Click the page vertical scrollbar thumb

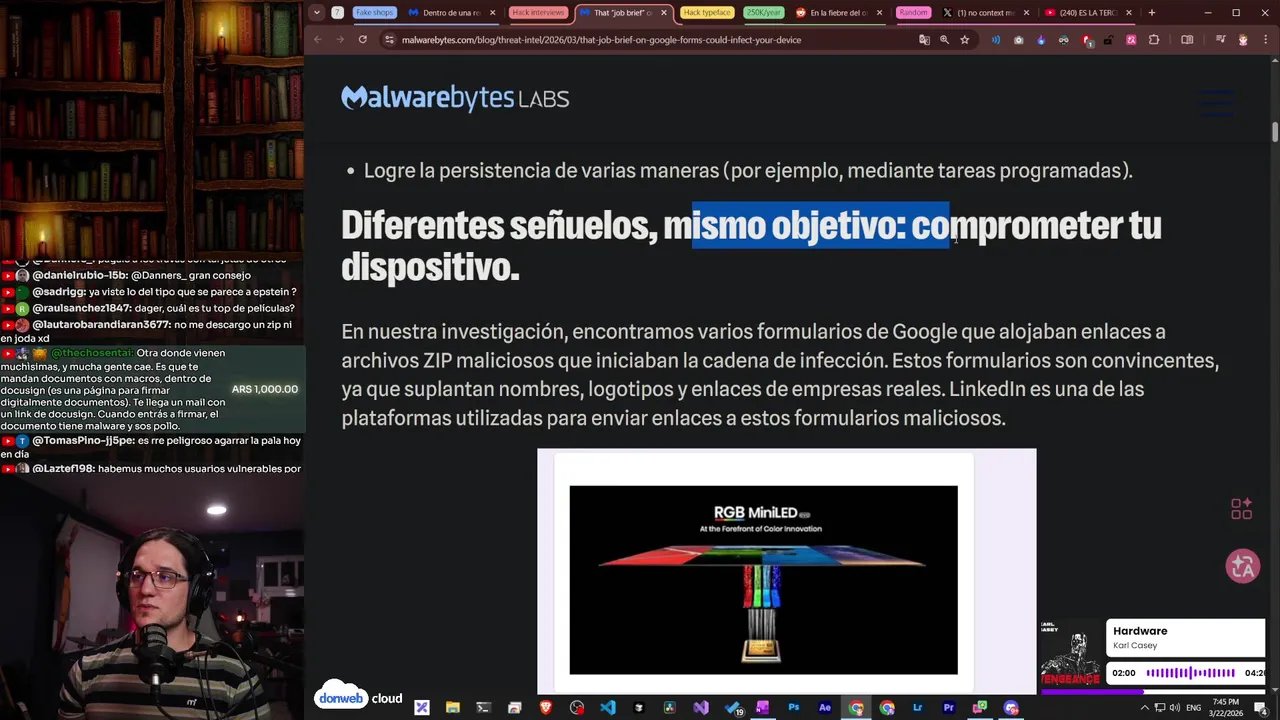click(1275, 131)
